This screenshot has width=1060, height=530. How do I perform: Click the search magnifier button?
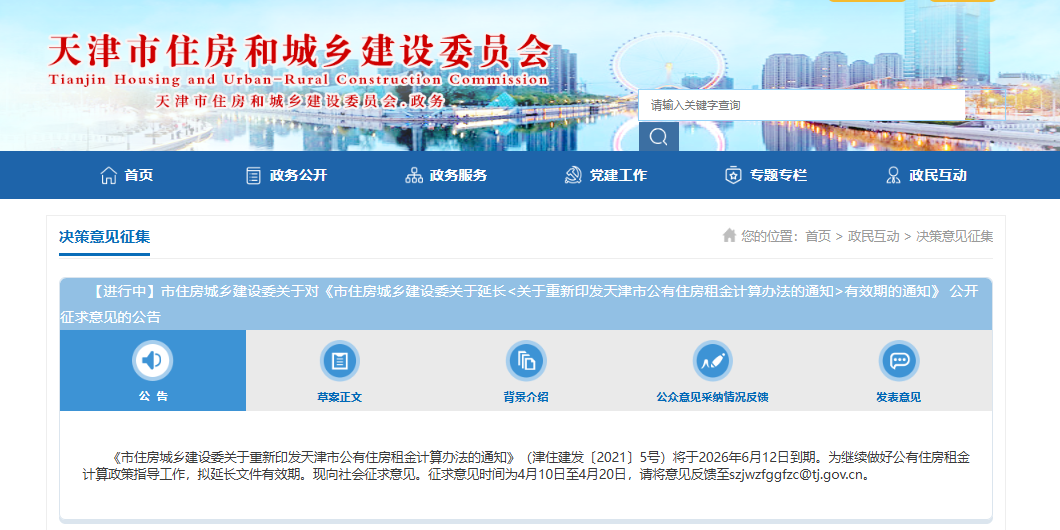[x=658, y=136]
